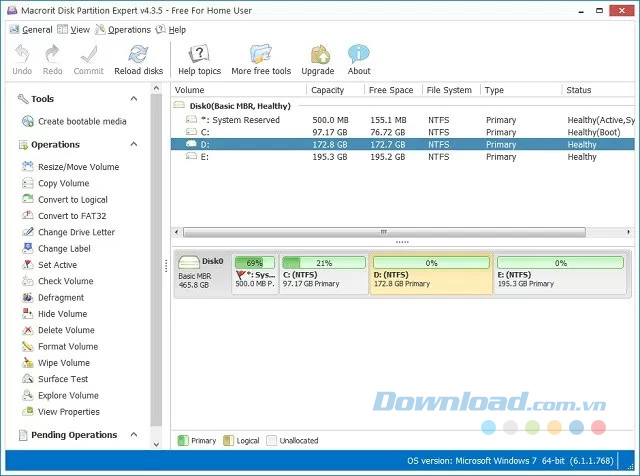The width and height of the screenshot is (640, 476).
Task: Start Defragment operation
Action: click(53, 298)
